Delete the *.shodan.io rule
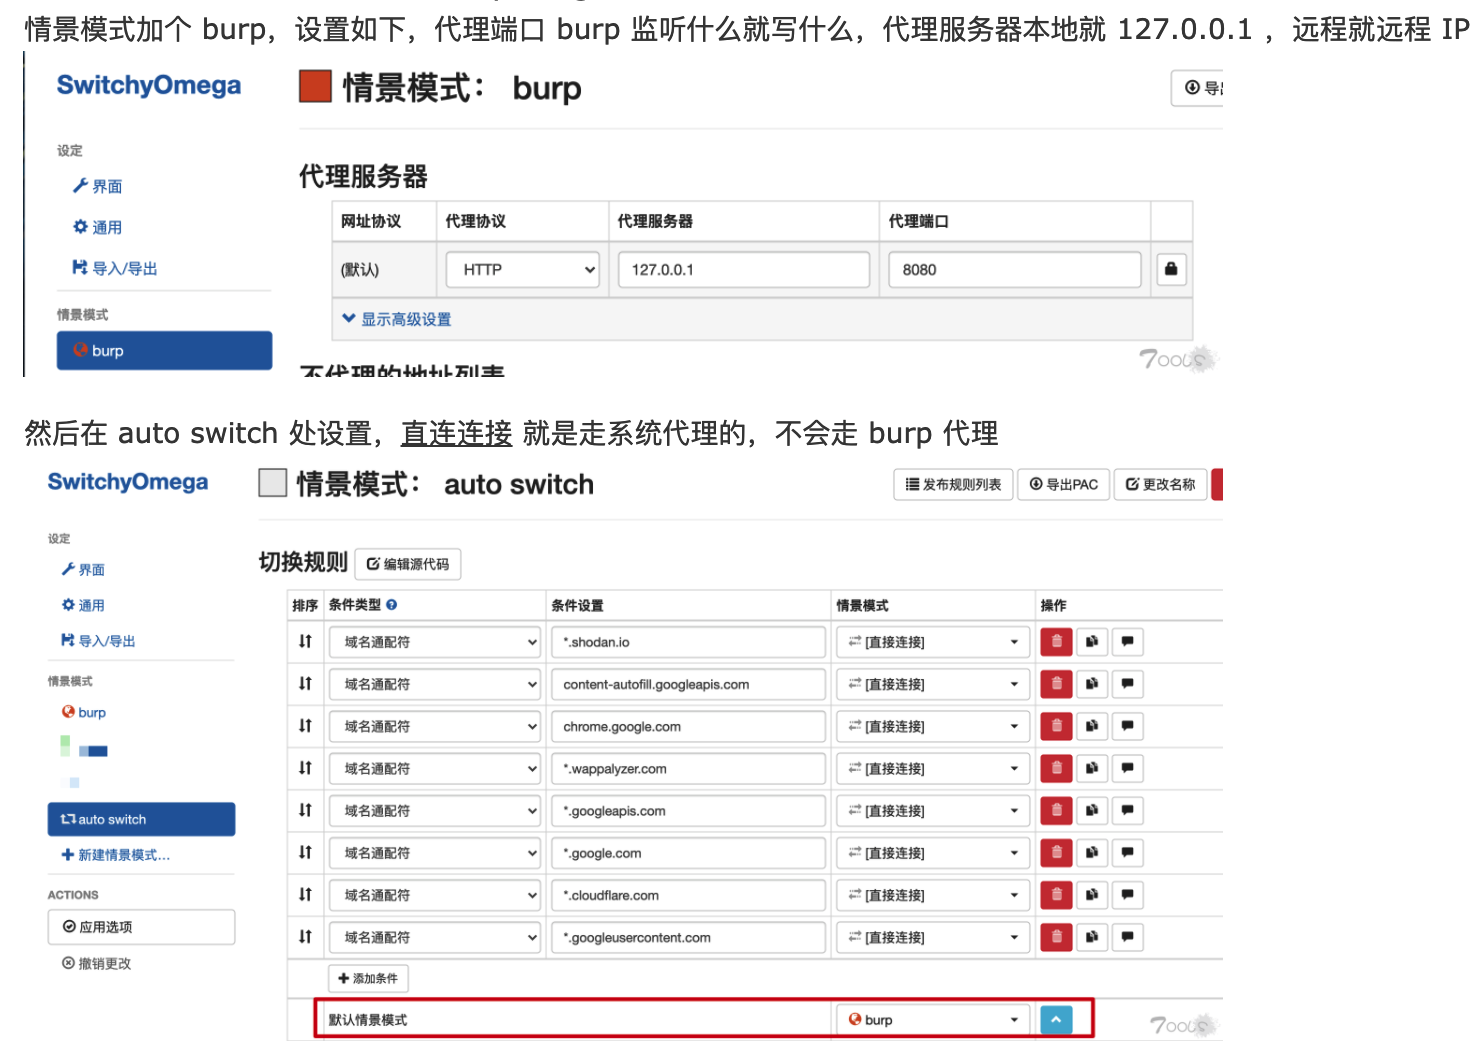The height and width of the screenshot is (1046, 1482). (1056, 642)
